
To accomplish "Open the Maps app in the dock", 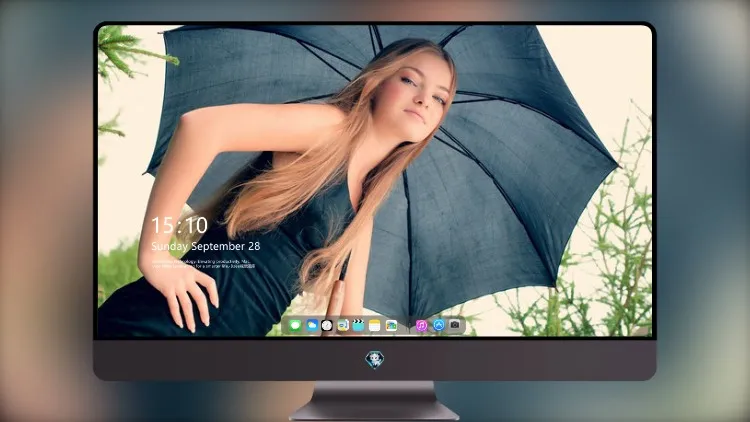I will [x=343, y=326].
